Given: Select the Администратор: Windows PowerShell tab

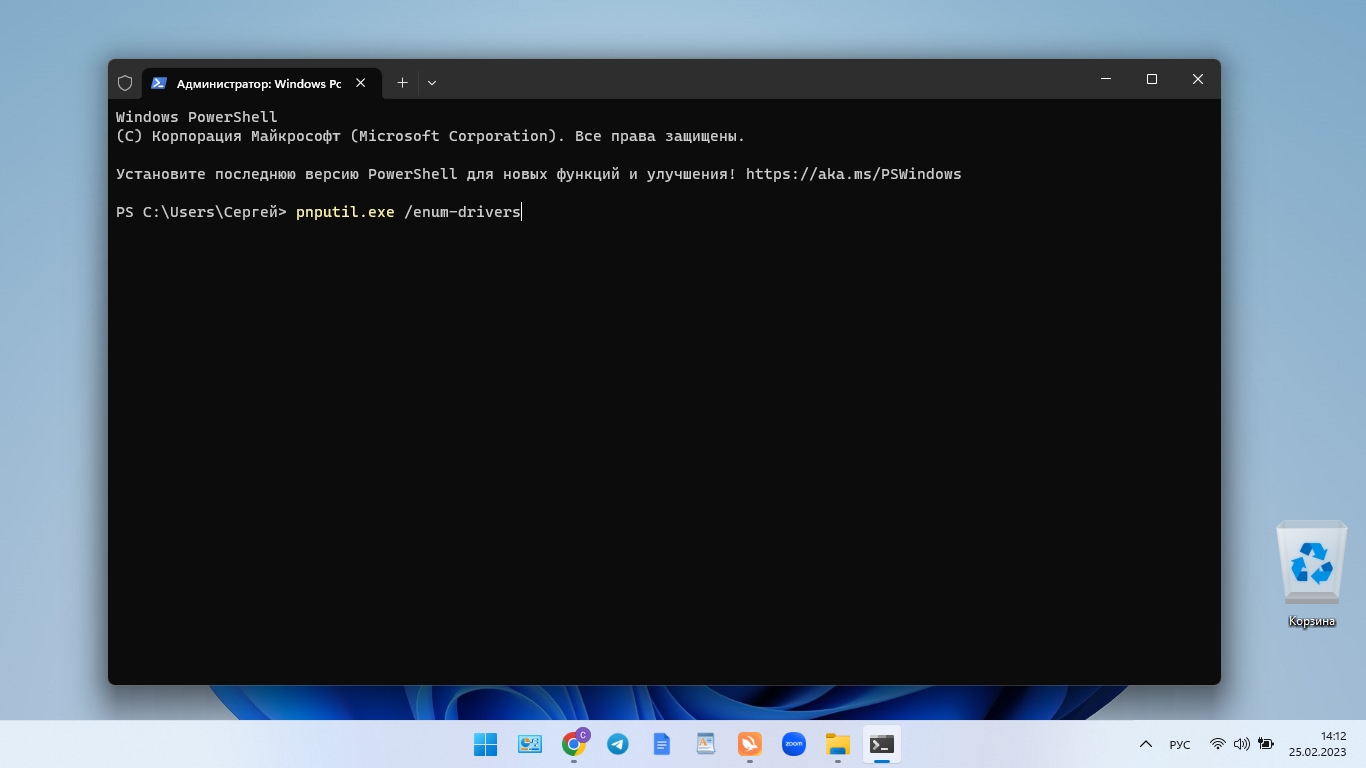Looking at the screenshot, I should (261, 83).
